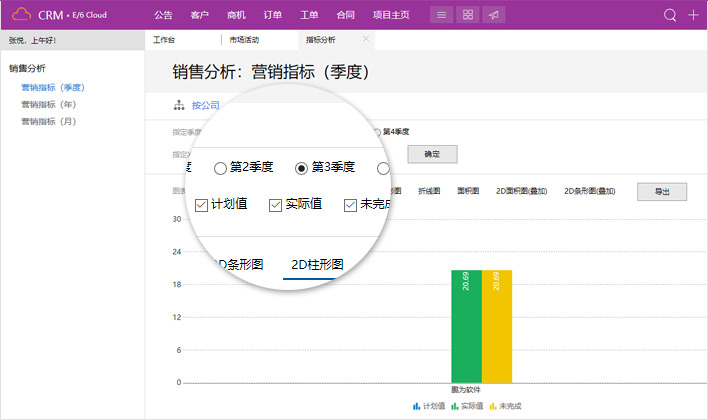Image resolution: width=708 pixels, height=420 pixels.
Task: Toggle the 计划值 checkbox
Action: (202, 205)
